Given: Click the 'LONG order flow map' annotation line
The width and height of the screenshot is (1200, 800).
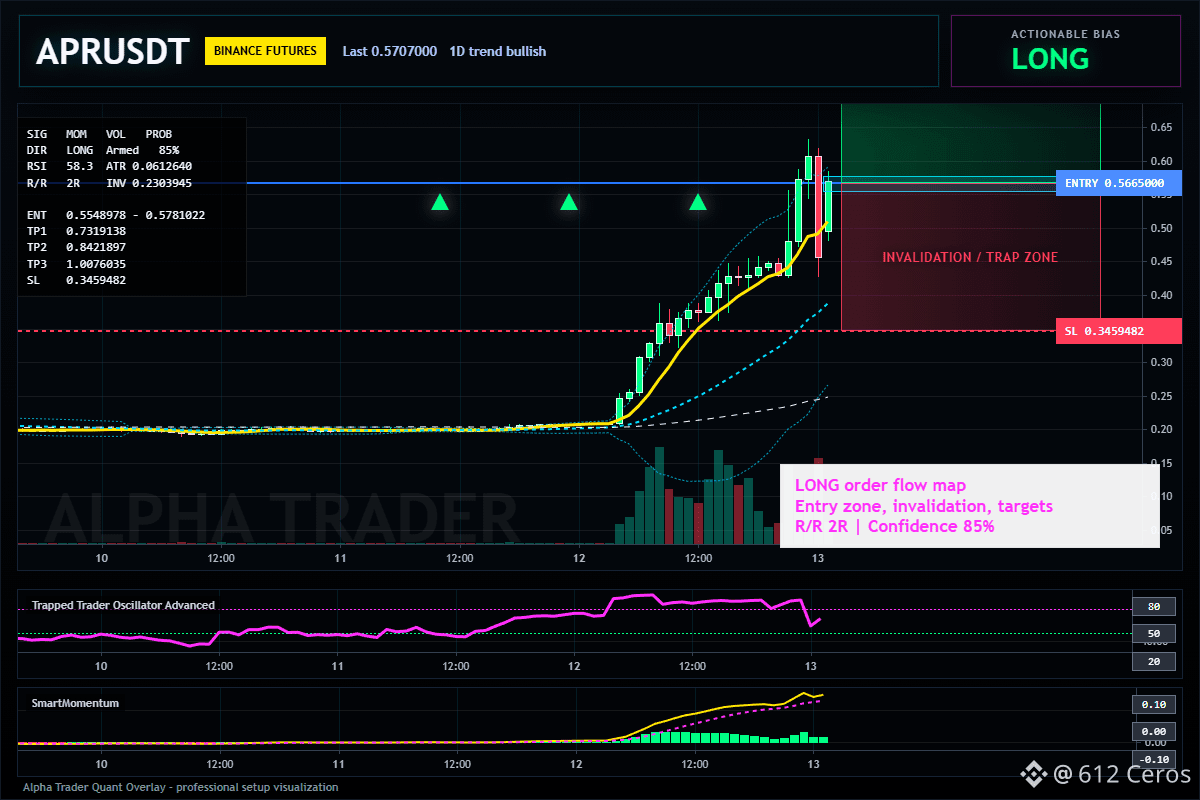Looking at the screenshot, I should point(881,486).
